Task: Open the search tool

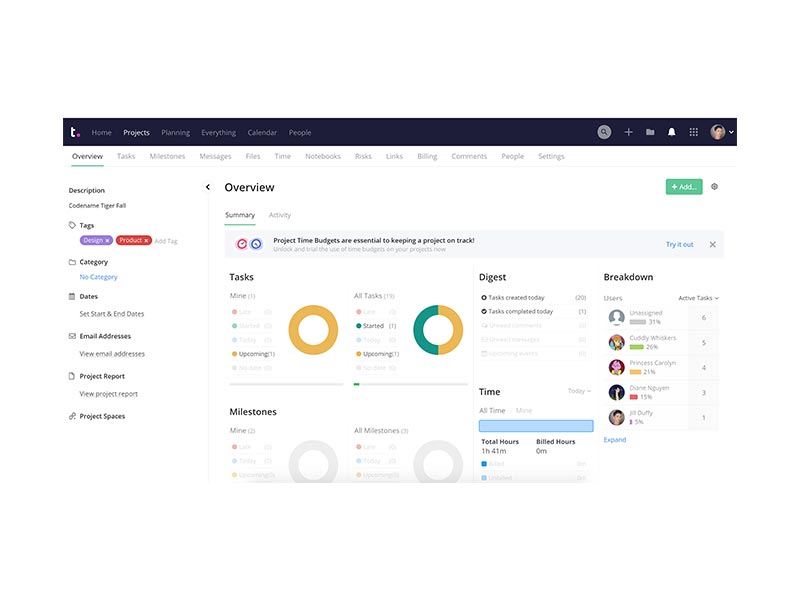Action: 604,131
